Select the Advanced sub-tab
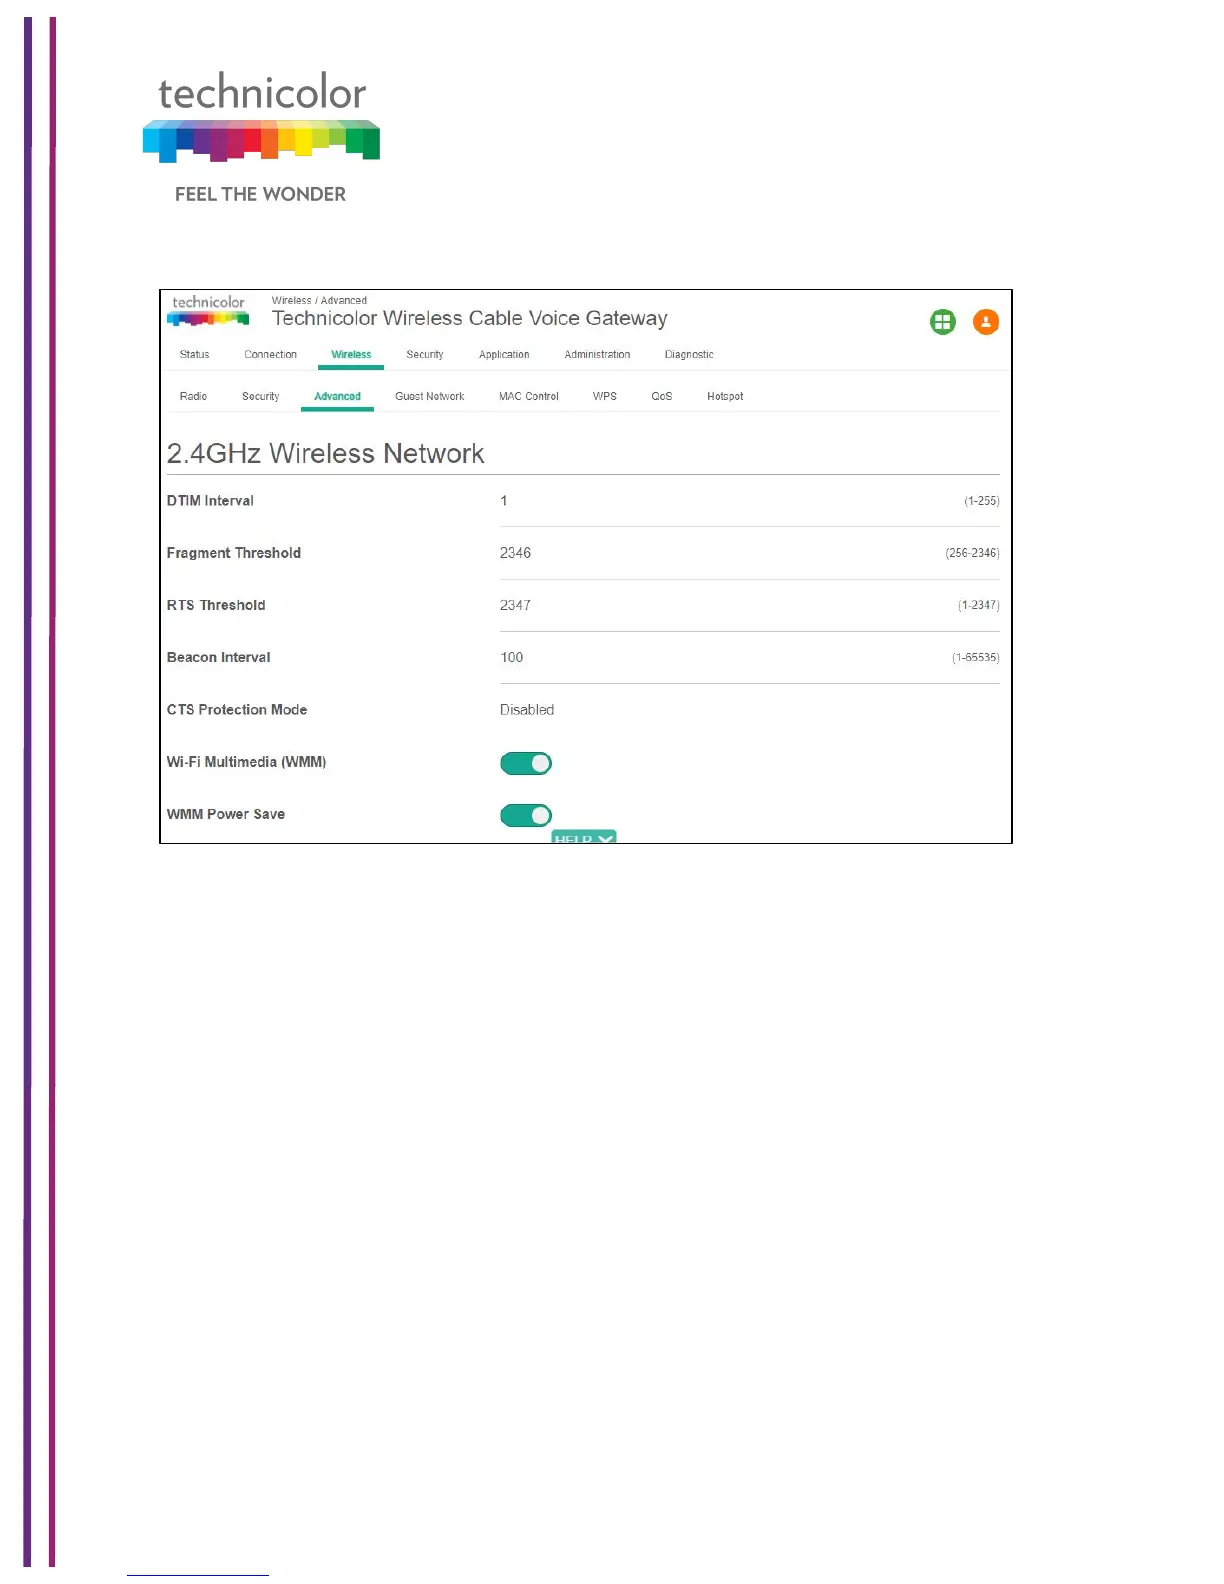Viewport: 1224px width, 1584px height. coord(337,397)
